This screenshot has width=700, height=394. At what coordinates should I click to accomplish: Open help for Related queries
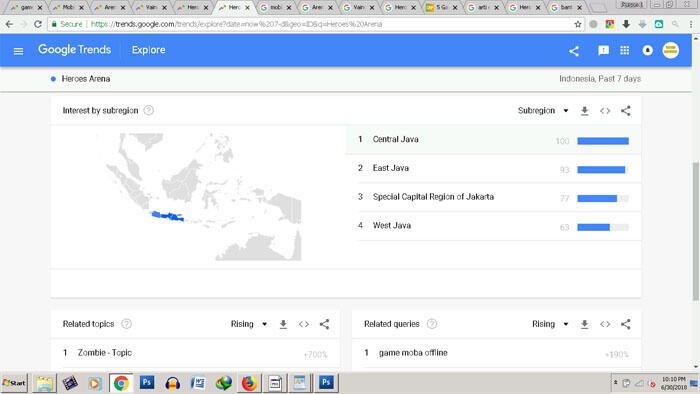(x=432, y=324)
